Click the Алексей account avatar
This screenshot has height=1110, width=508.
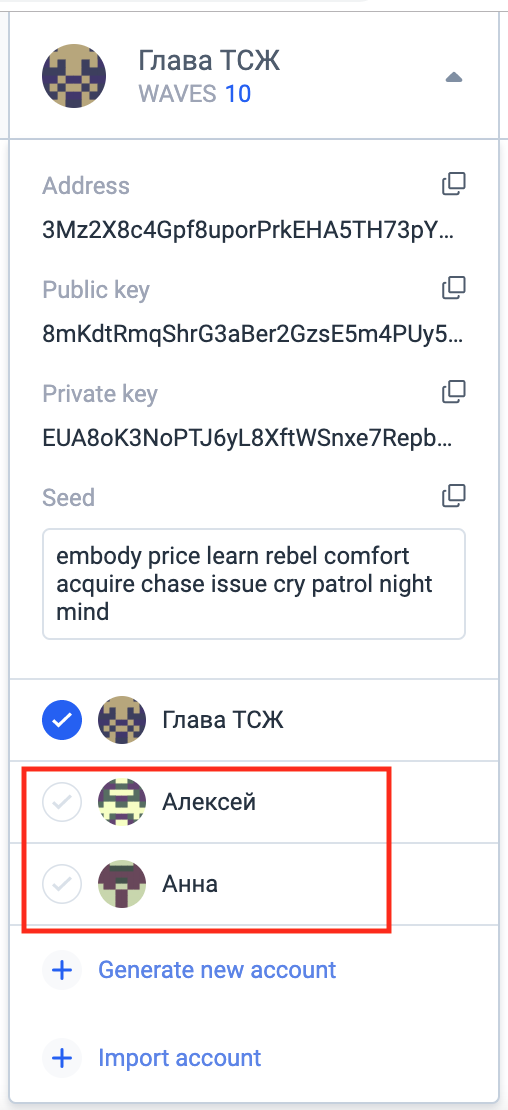tap(122, 802)
